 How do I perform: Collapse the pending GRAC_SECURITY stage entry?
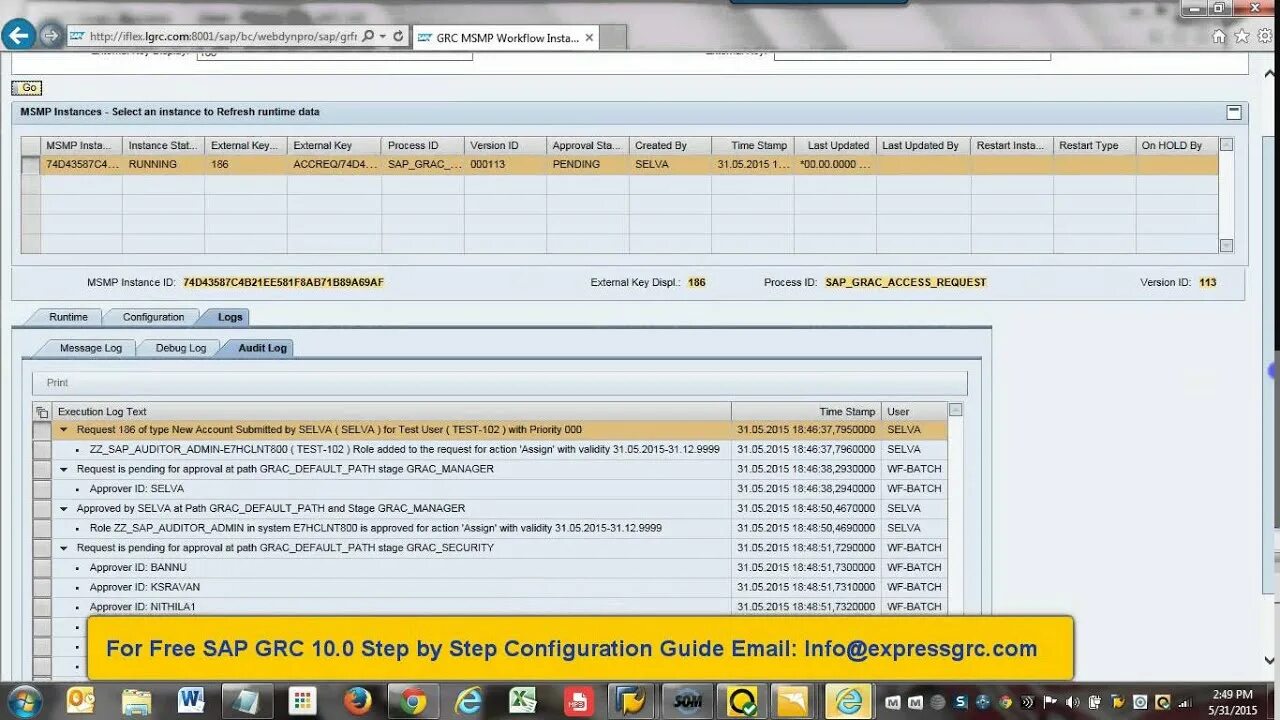point(64,548)
